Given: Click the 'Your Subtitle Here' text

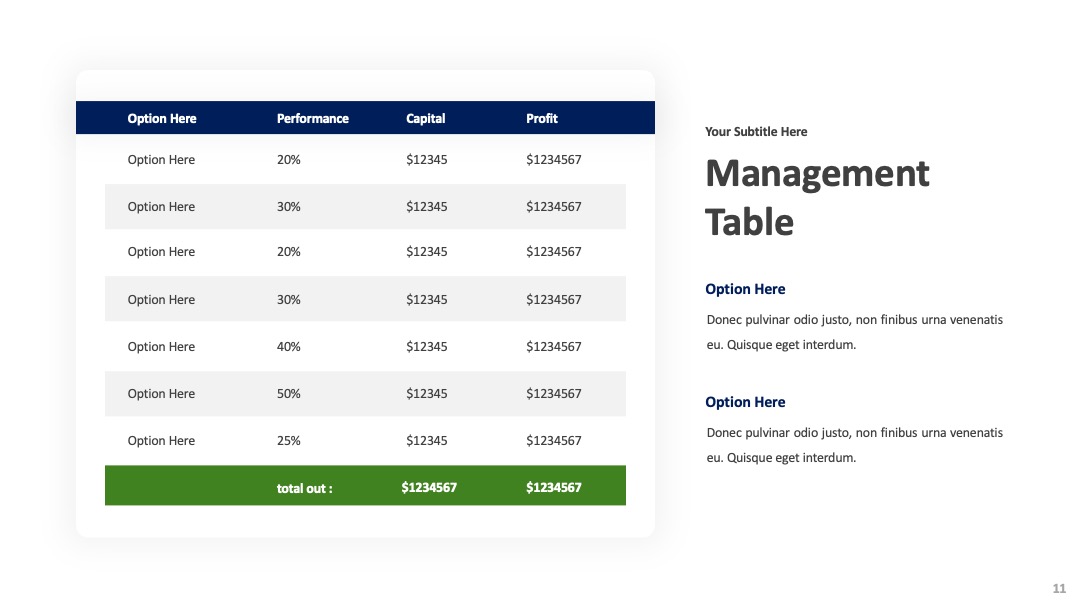Looking at the screenshot, I should pyautogui.click(x=756, y=132).
